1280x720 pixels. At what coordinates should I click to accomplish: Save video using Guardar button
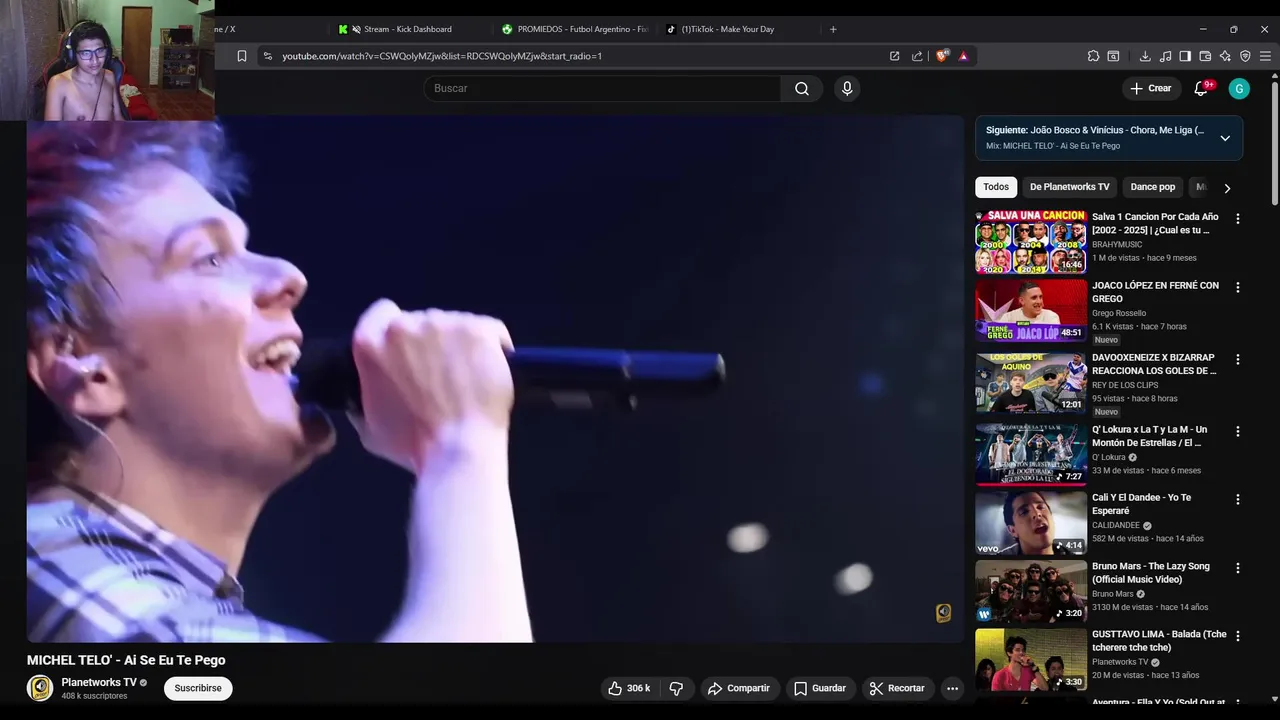pyautogui.click(x=820, y=688)
